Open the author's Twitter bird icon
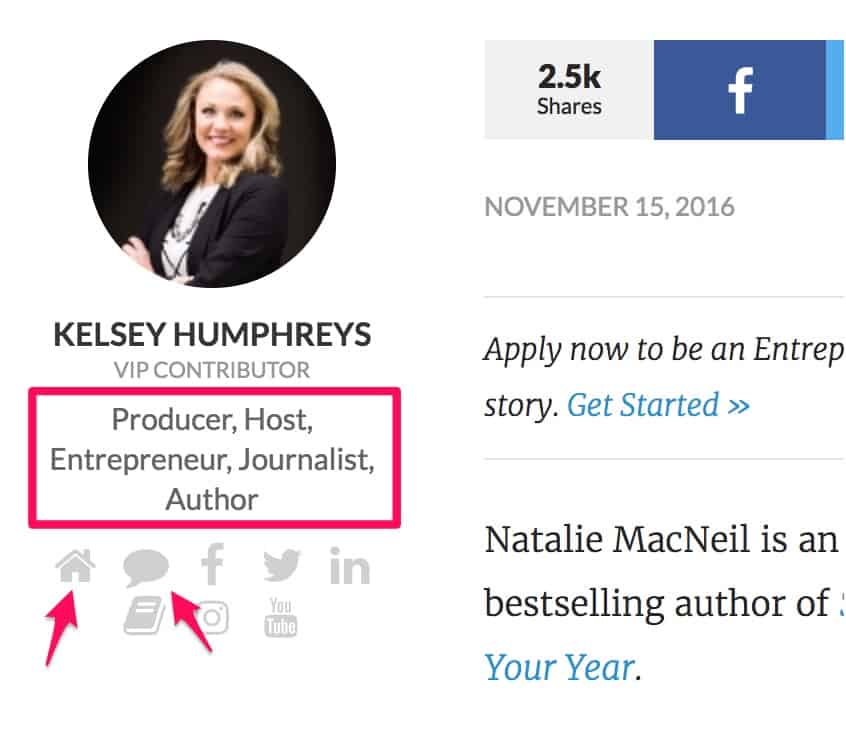The image size is (846, 734). coord(282,567)
